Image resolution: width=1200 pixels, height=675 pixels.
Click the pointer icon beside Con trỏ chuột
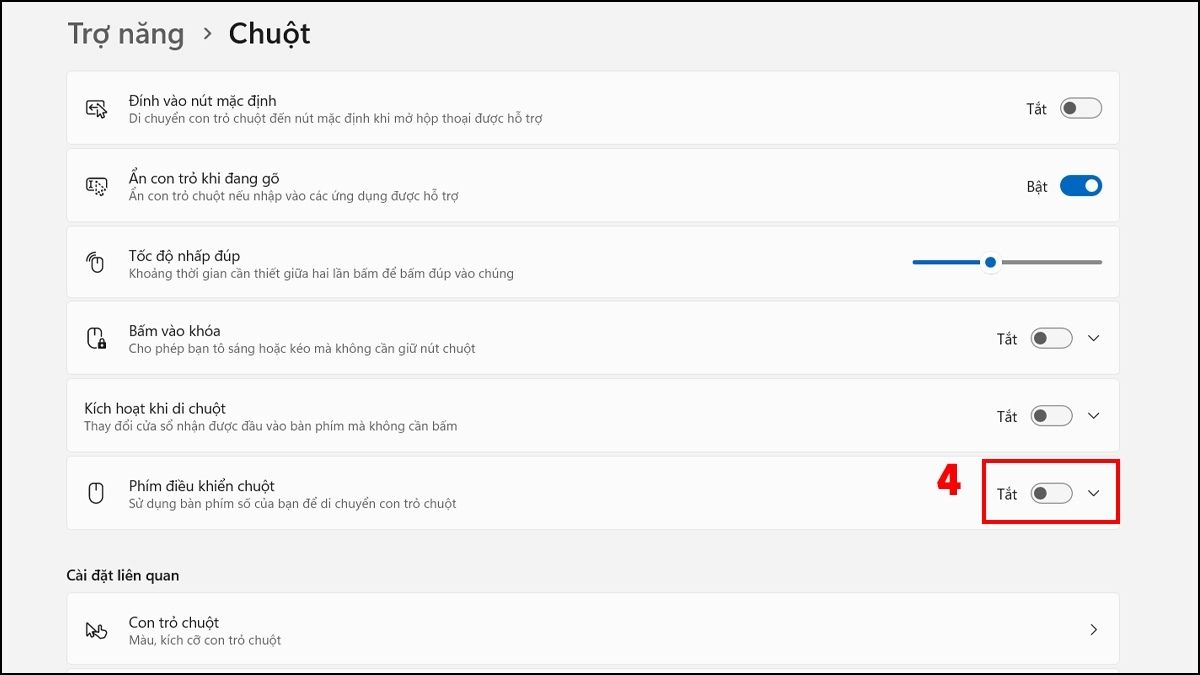[95, 629]
